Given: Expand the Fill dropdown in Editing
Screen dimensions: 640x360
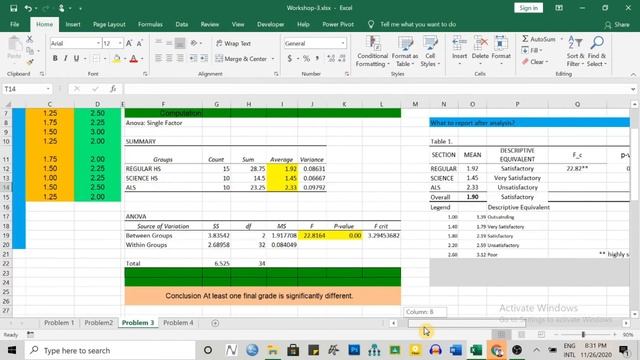Looking at the screenshot, I should coord(541,51).
